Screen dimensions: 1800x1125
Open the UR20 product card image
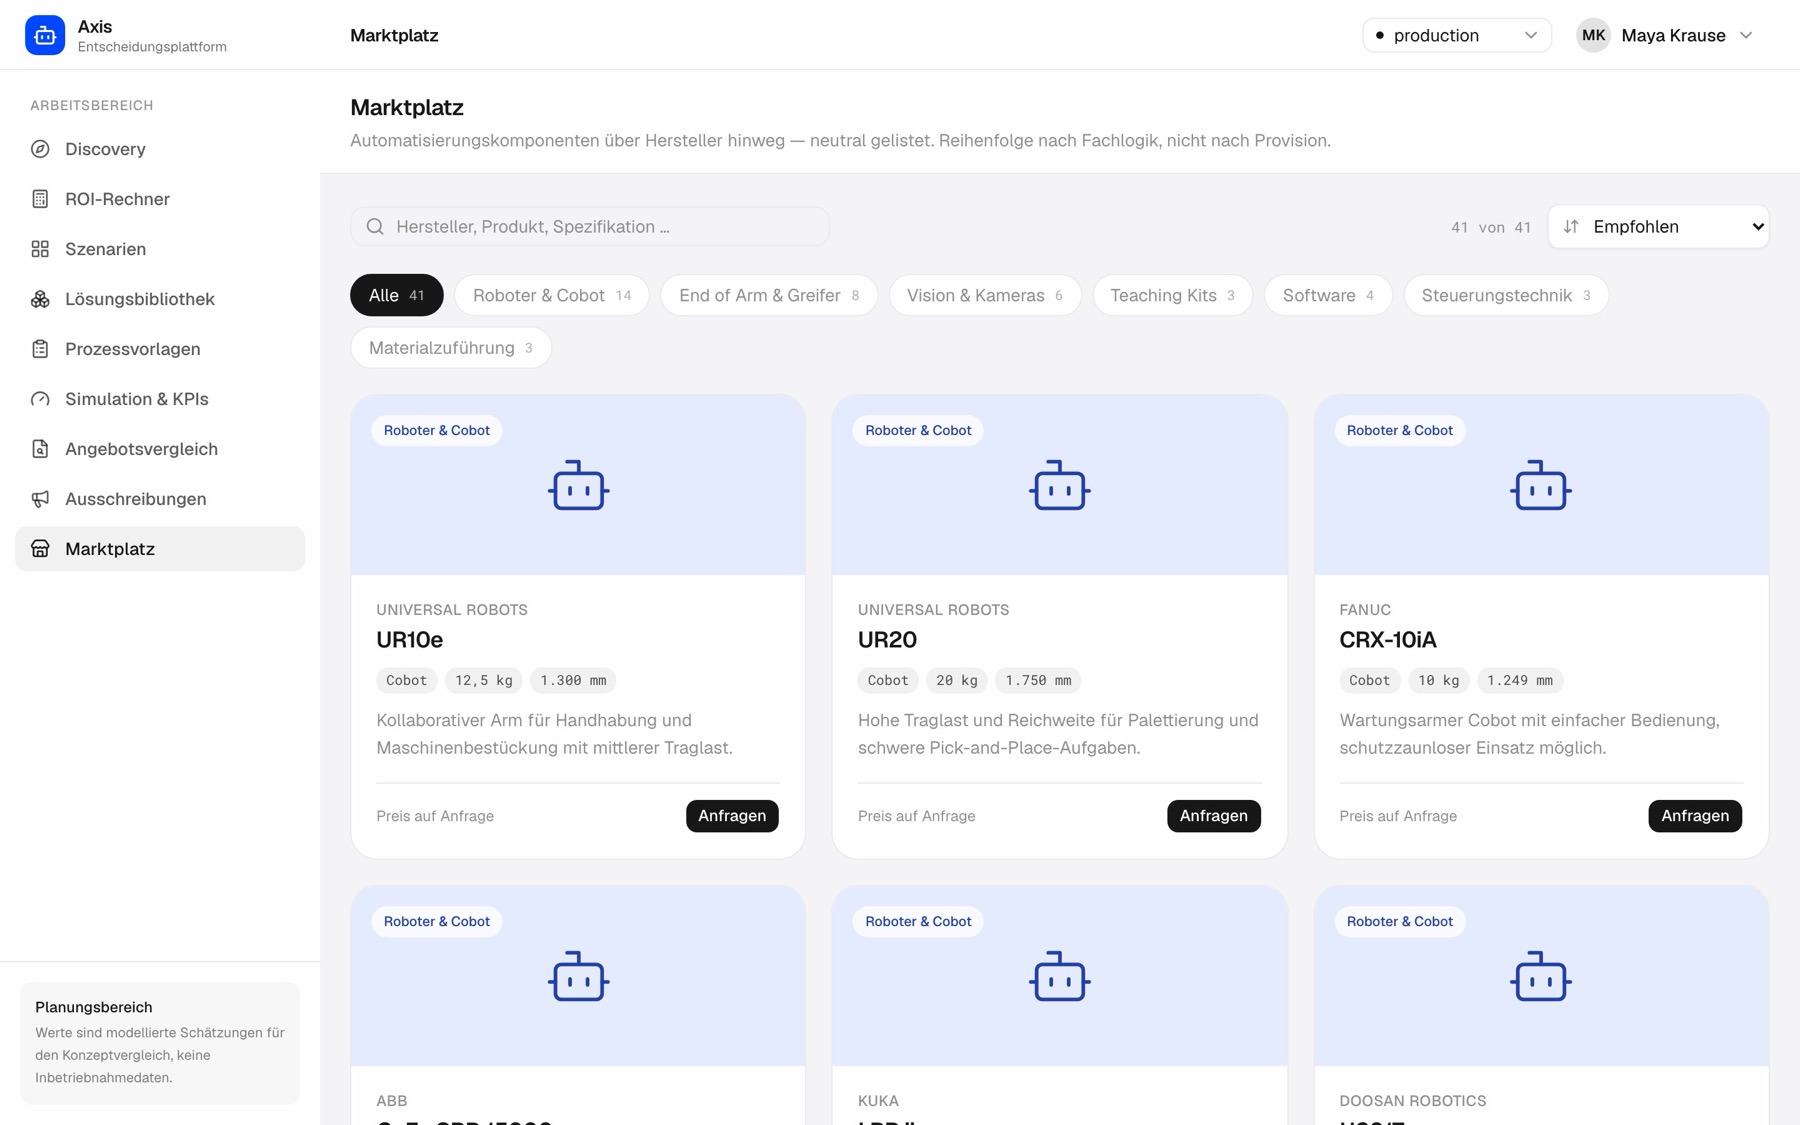click(x=1059, y=485)
